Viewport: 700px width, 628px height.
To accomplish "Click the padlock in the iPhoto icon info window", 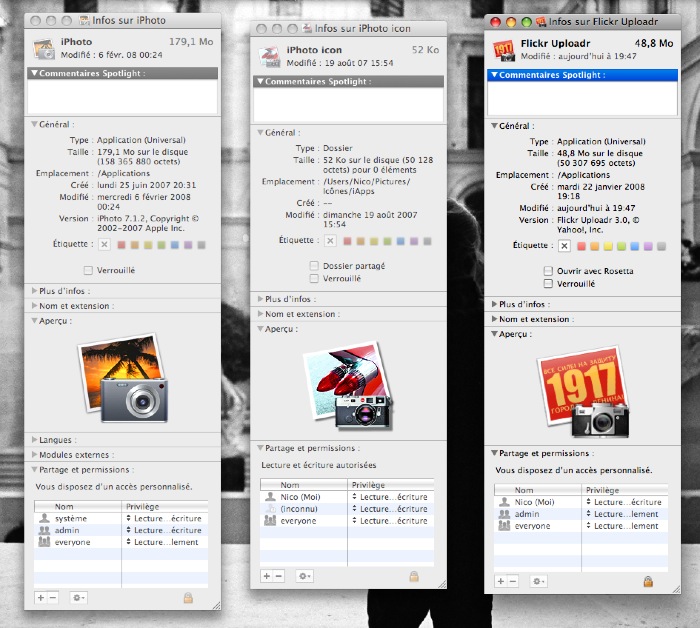I will click(414, 576).
